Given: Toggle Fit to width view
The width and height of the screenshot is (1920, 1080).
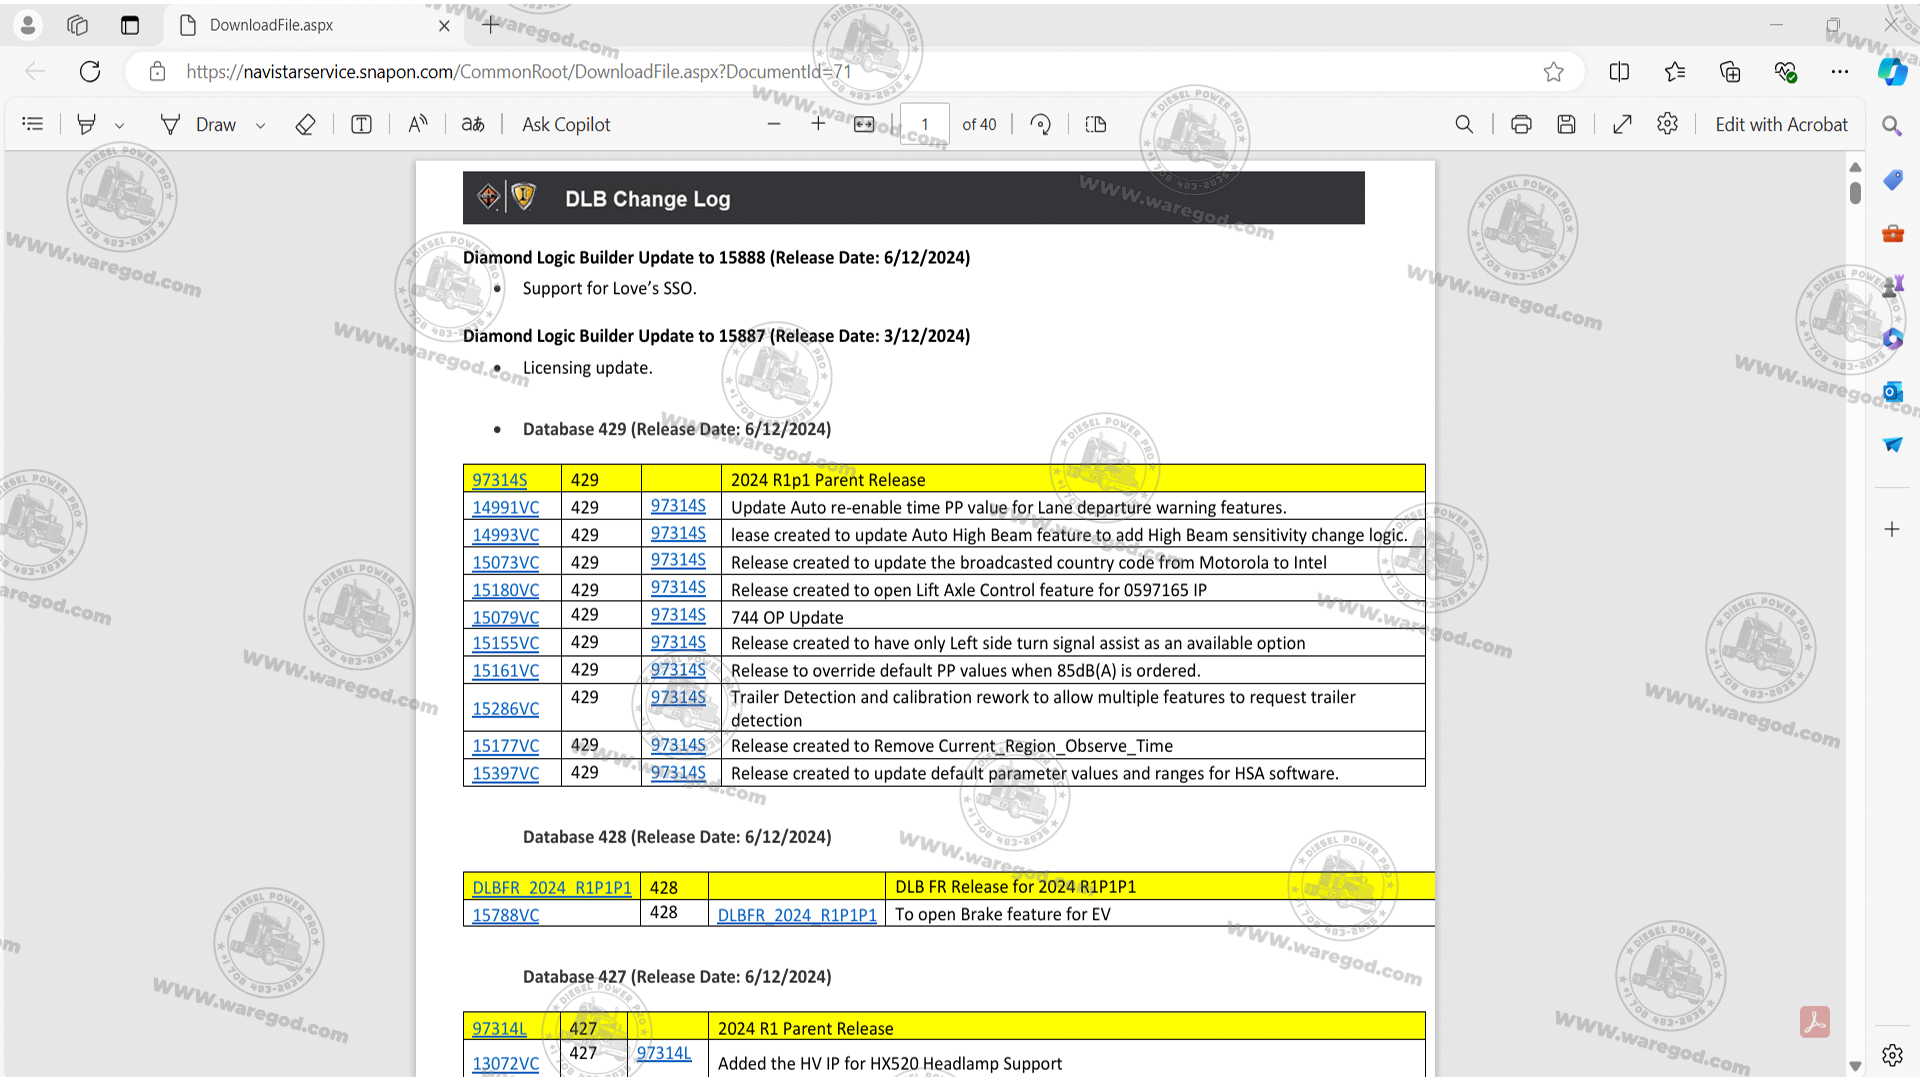Looking at the screenshot, I should 864,124.
